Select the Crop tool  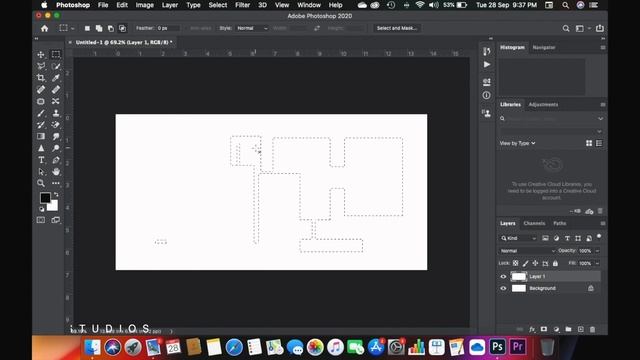coord(41,78)
